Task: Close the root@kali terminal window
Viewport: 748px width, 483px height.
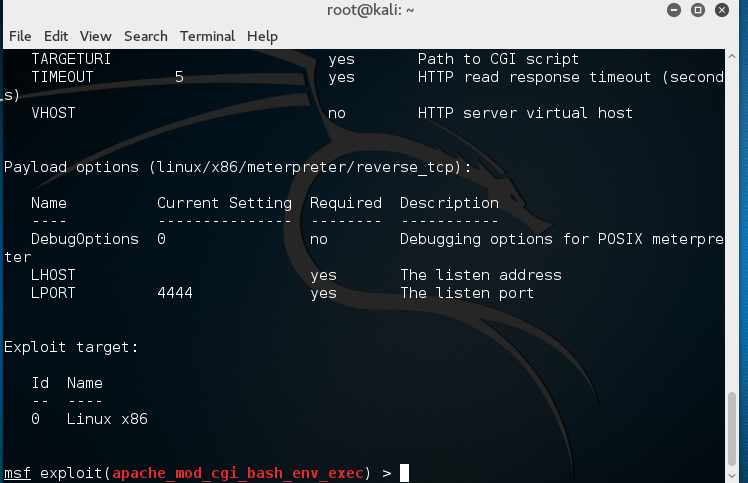Action: [x=722, y=10]
